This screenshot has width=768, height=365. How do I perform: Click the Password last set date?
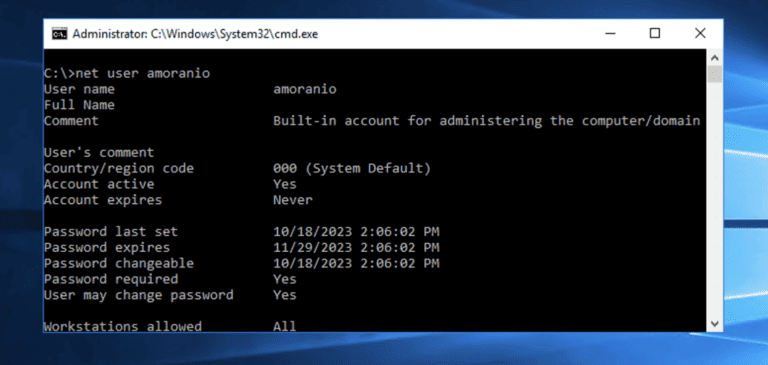[x=356, y=231]
